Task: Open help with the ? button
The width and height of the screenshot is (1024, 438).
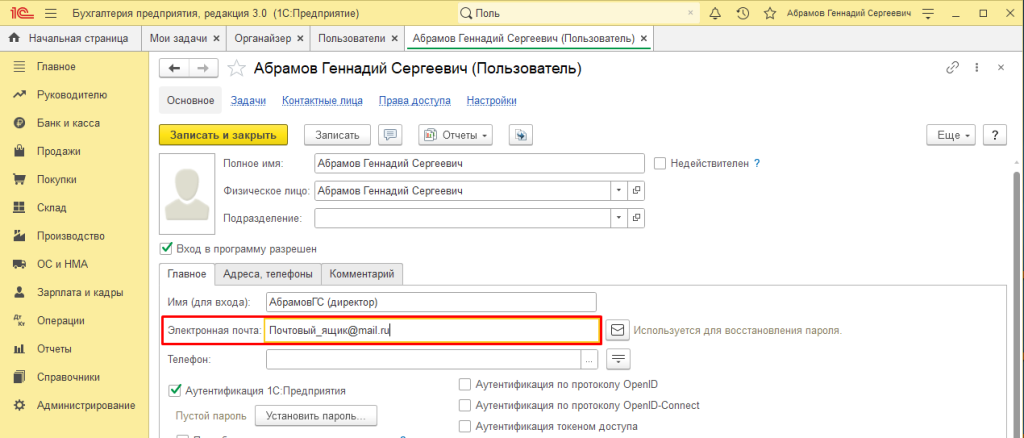Action: 995,135
